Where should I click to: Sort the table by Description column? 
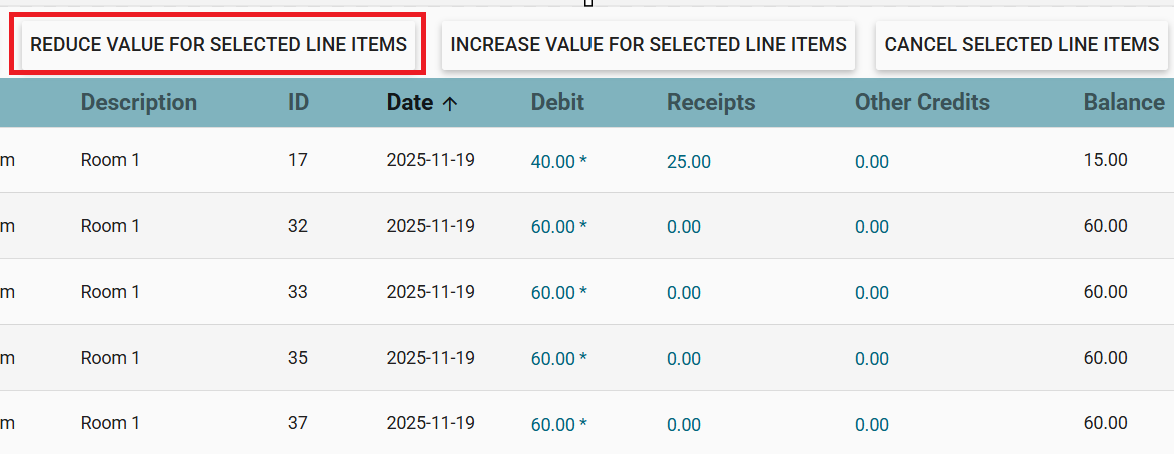[138, 102]
